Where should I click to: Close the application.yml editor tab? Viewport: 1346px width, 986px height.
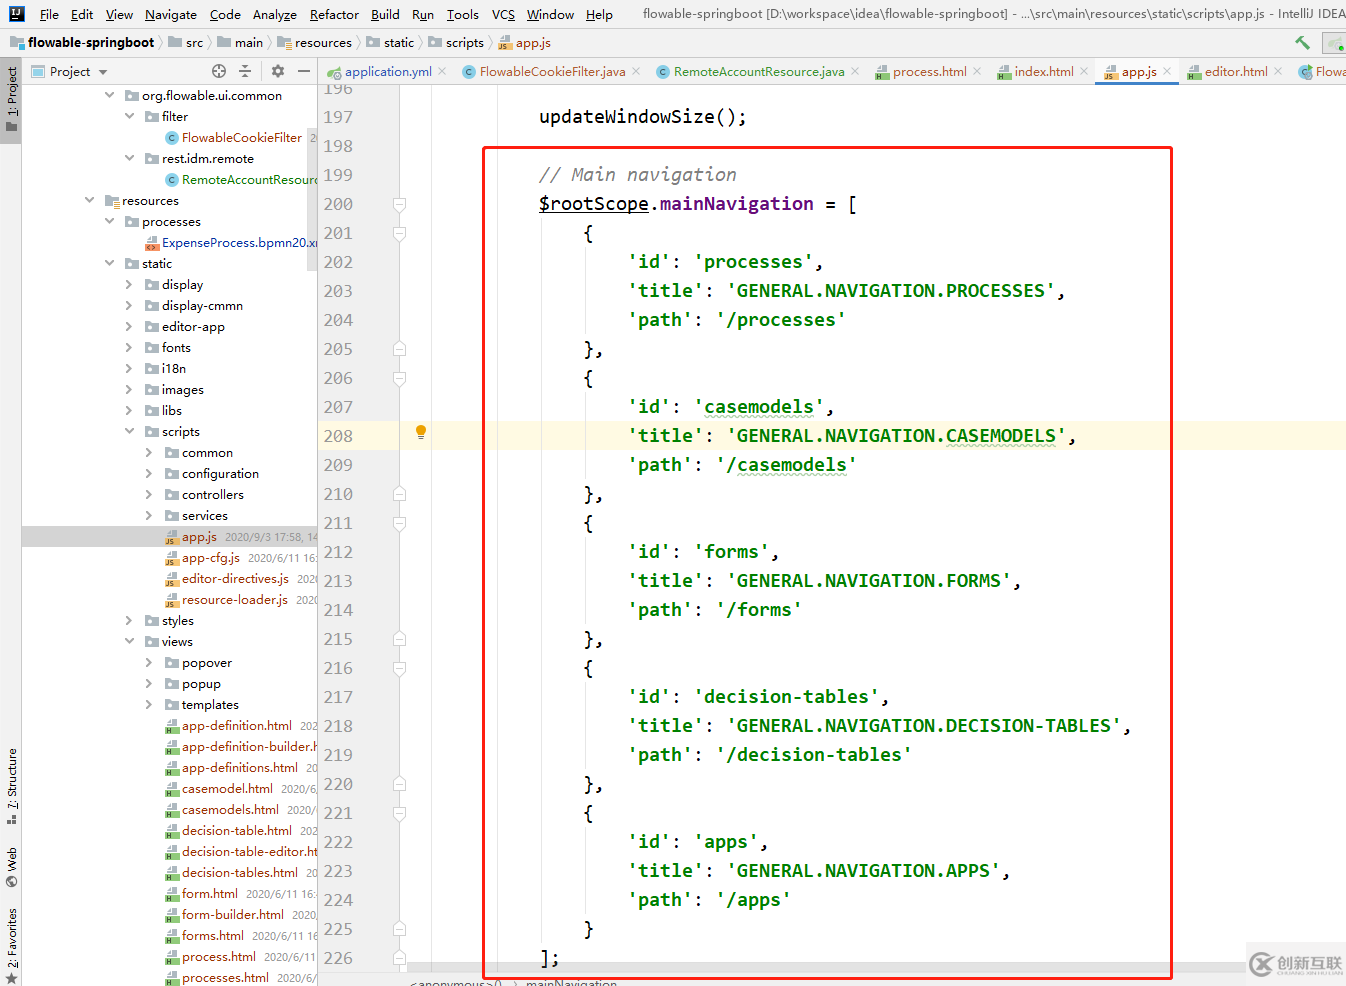pos(442,71)
